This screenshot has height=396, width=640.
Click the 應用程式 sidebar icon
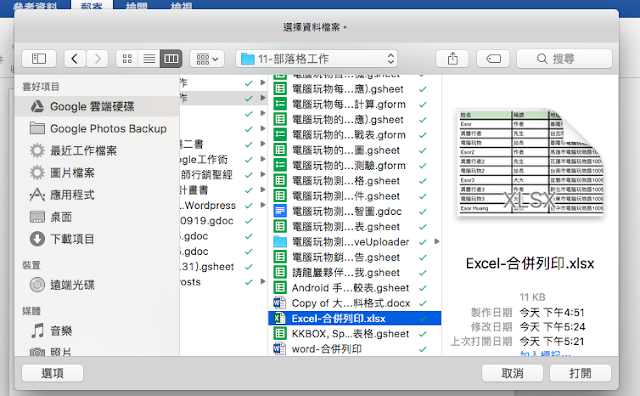pos(37,195)
